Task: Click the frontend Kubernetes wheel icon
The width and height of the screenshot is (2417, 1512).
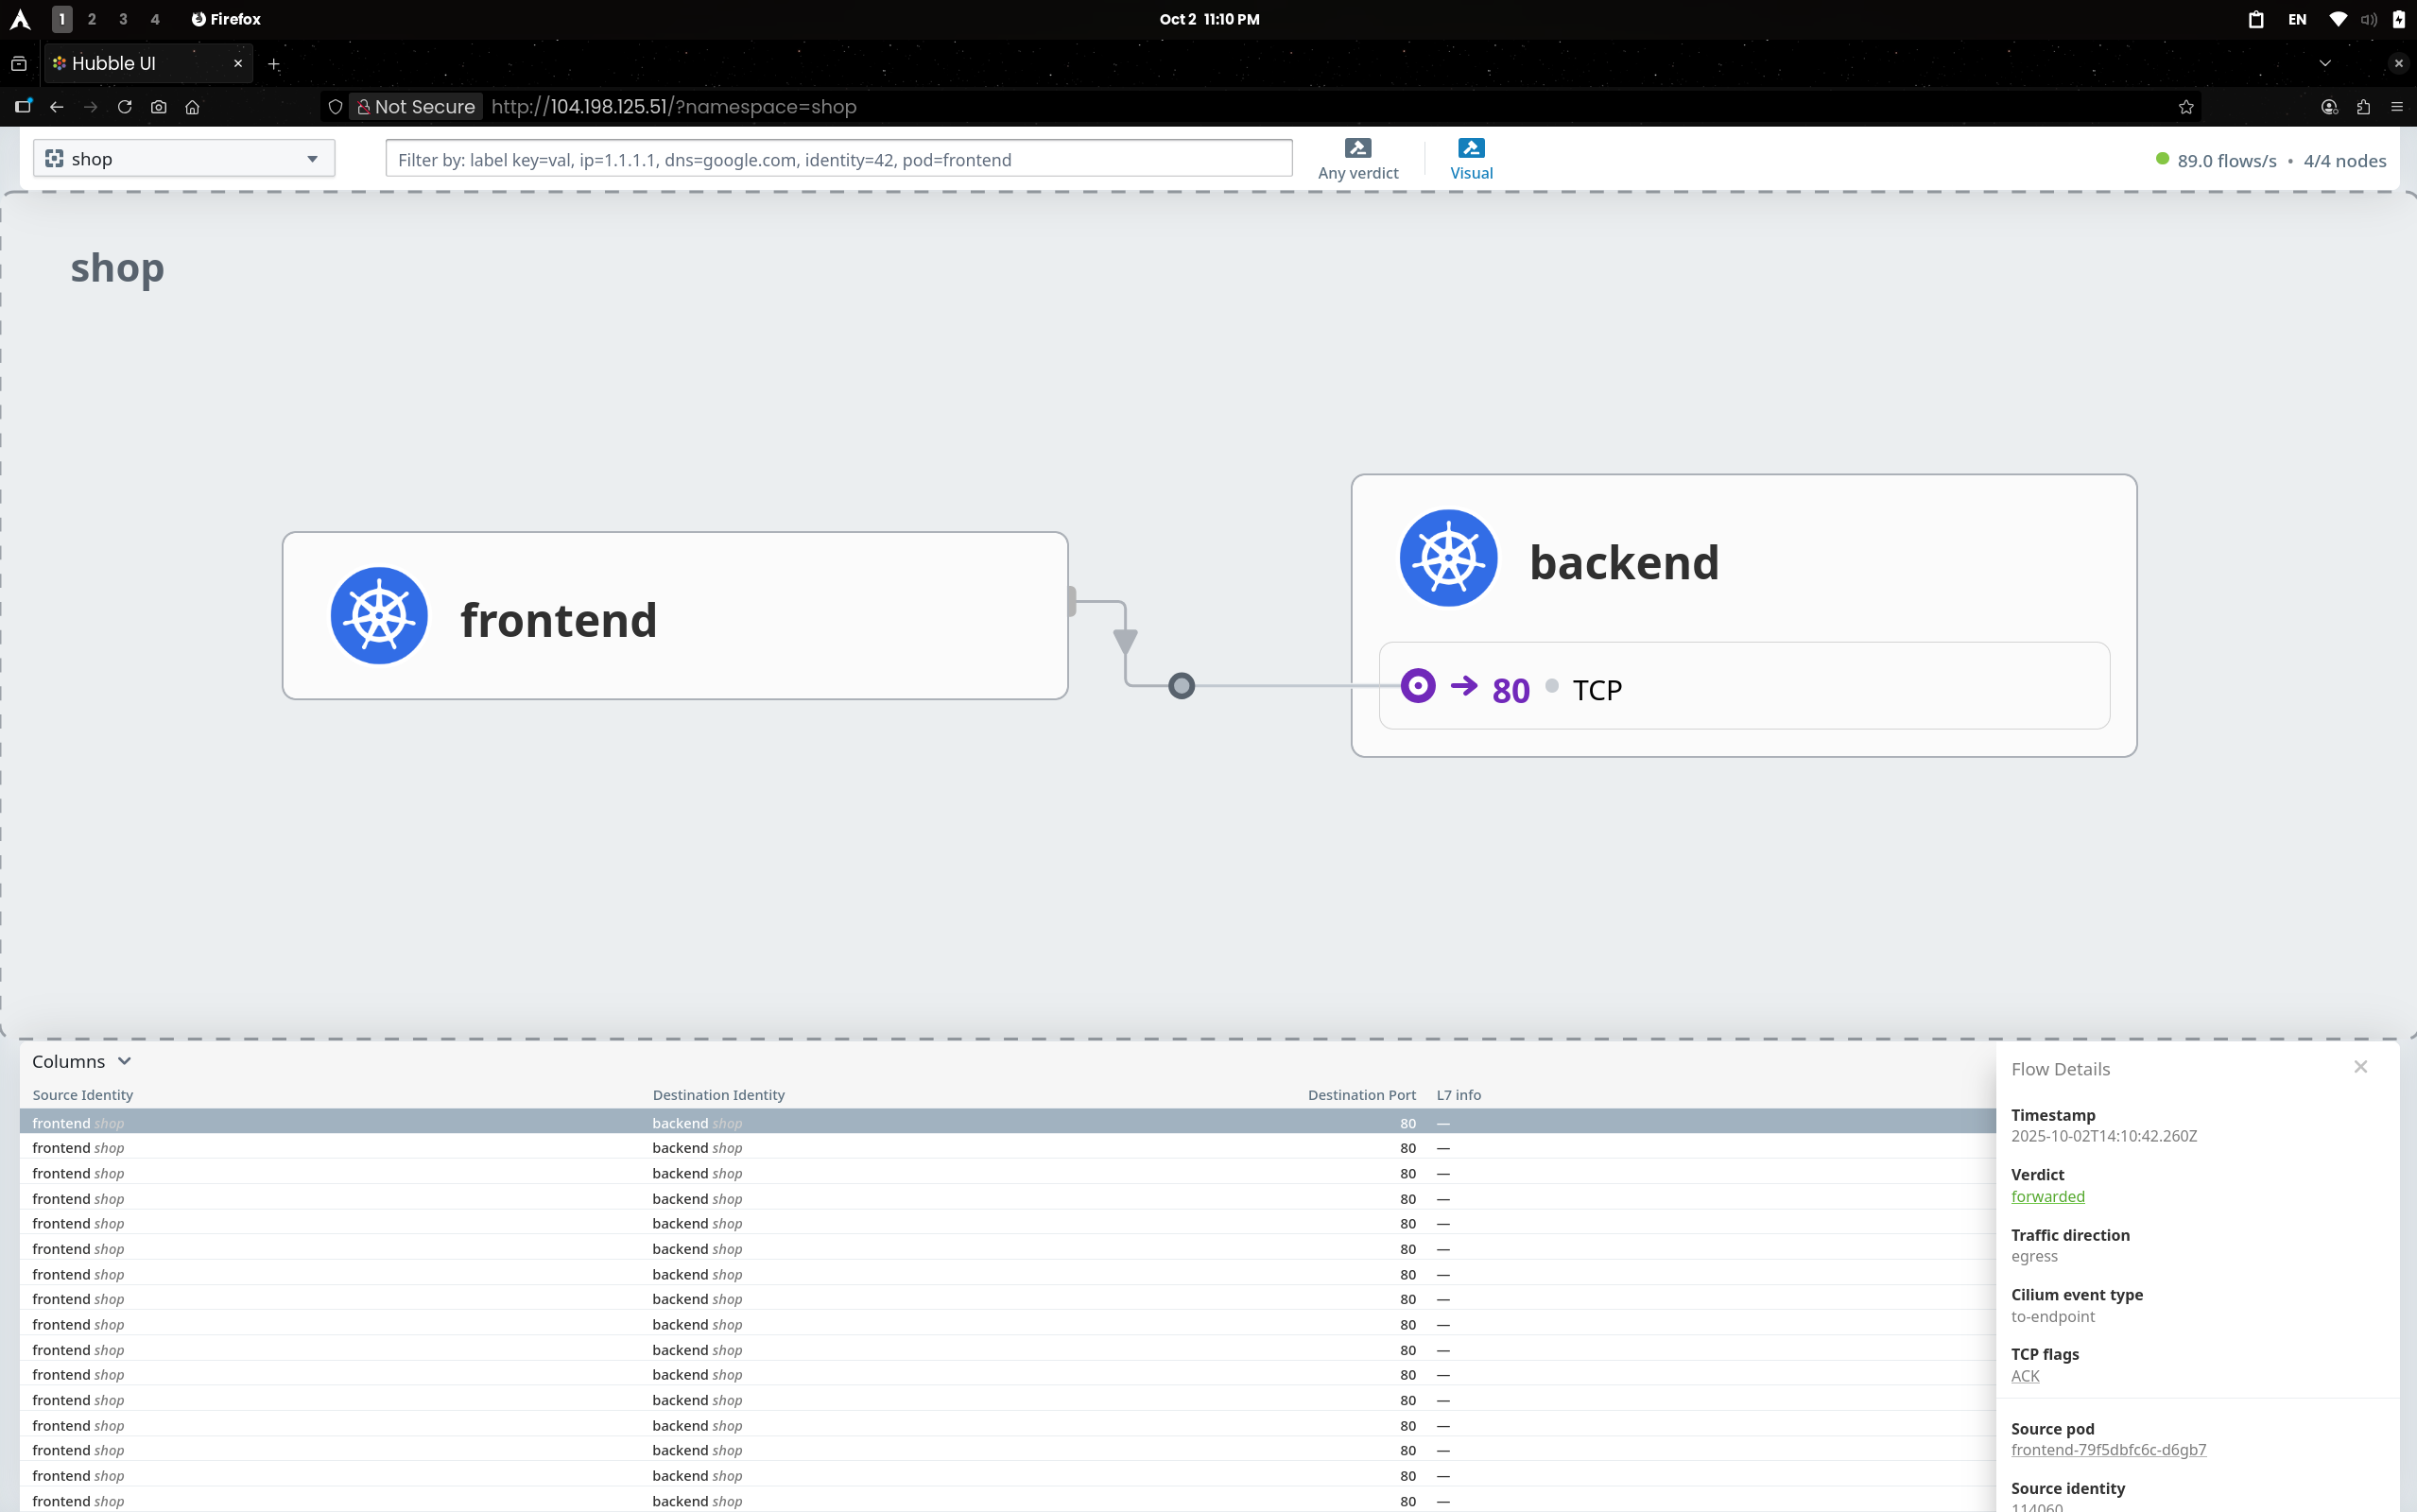Action: [x=379, y=616]
